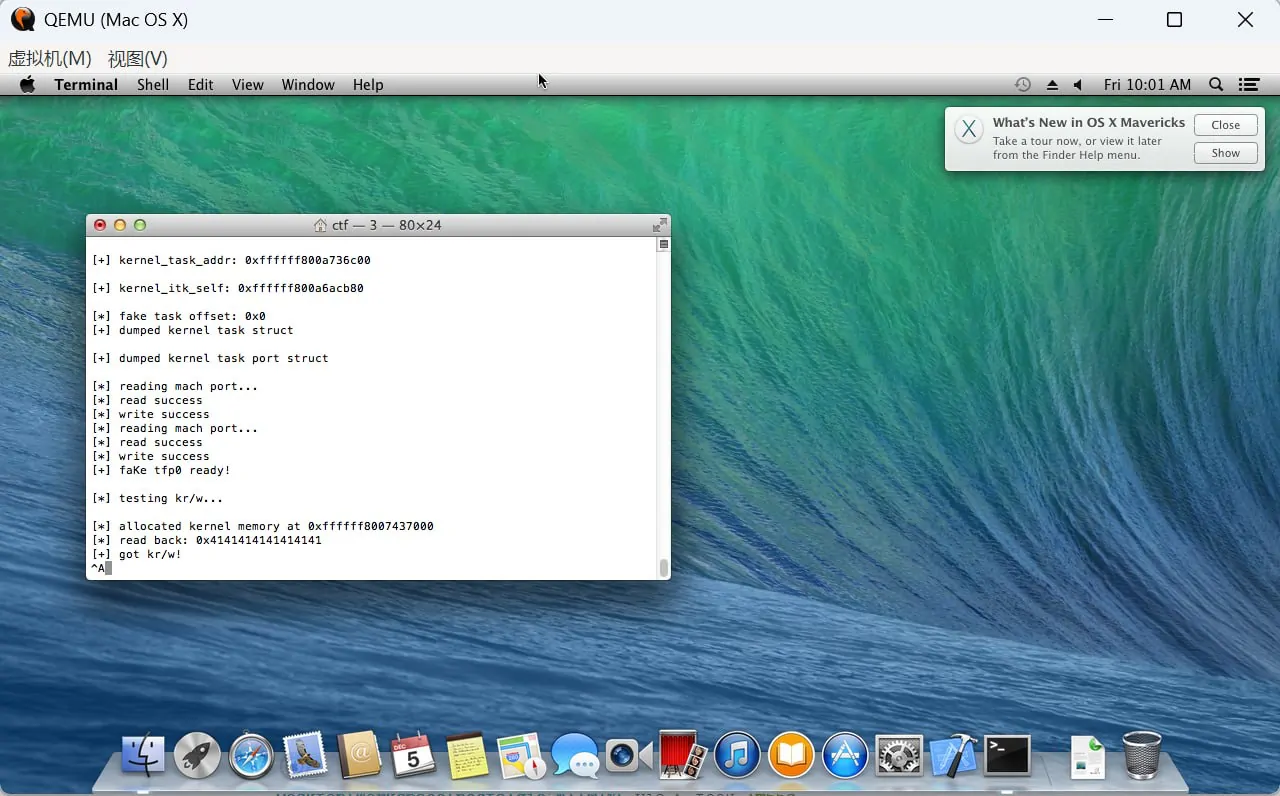
Task: Open the Trash in the dock
Action: (x=1141, y=755)
